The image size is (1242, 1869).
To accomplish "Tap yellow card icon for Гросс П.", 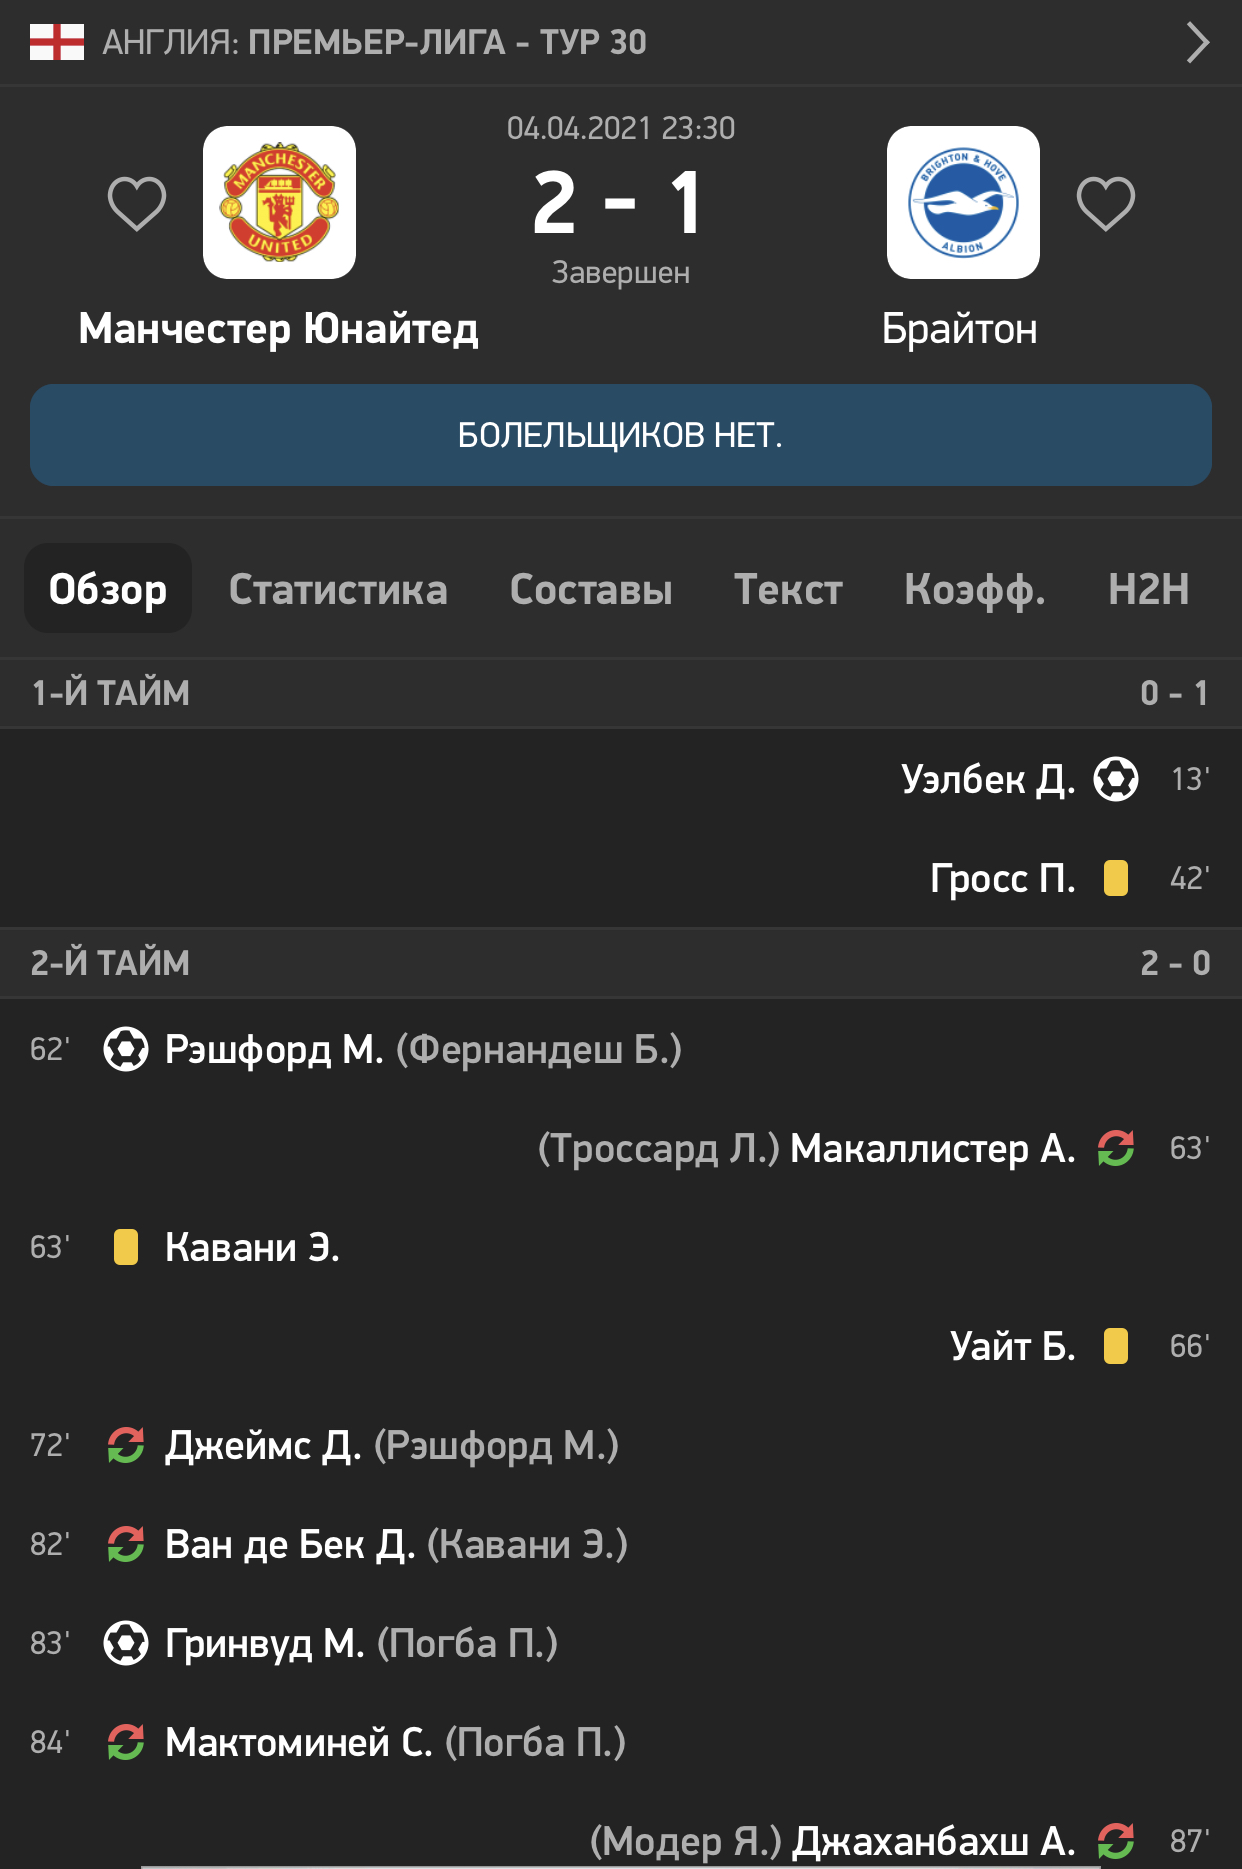I will pyautogui.click(x=1116, y=878).
